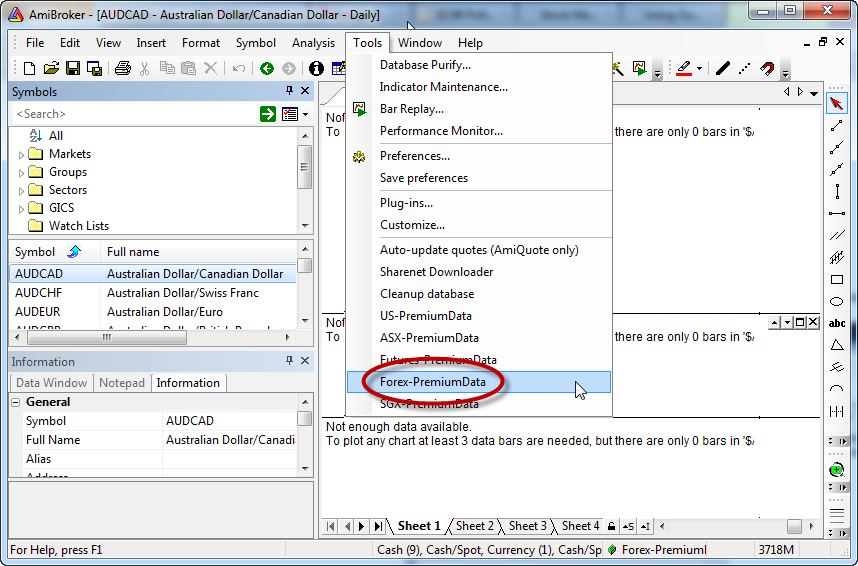Select the Triangle drawing tool
The image size is (858, 566).
pyautogui.click(x=837, y=345)
